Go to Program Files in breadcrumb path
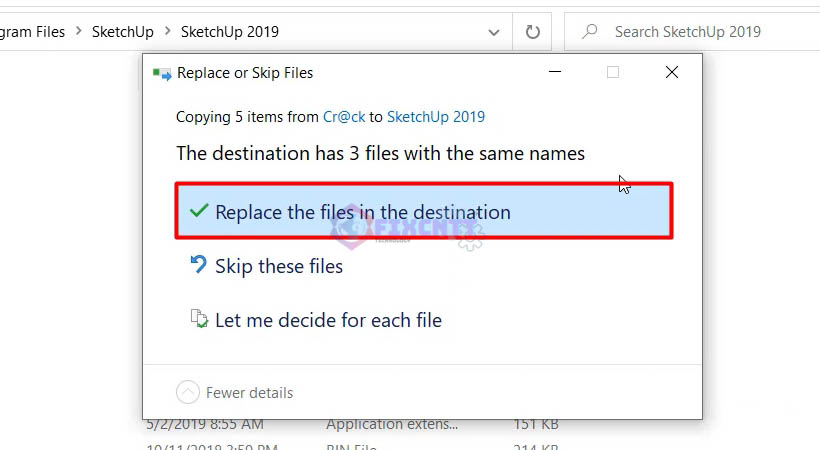This screenshot has width=820, height=450. 32,32
